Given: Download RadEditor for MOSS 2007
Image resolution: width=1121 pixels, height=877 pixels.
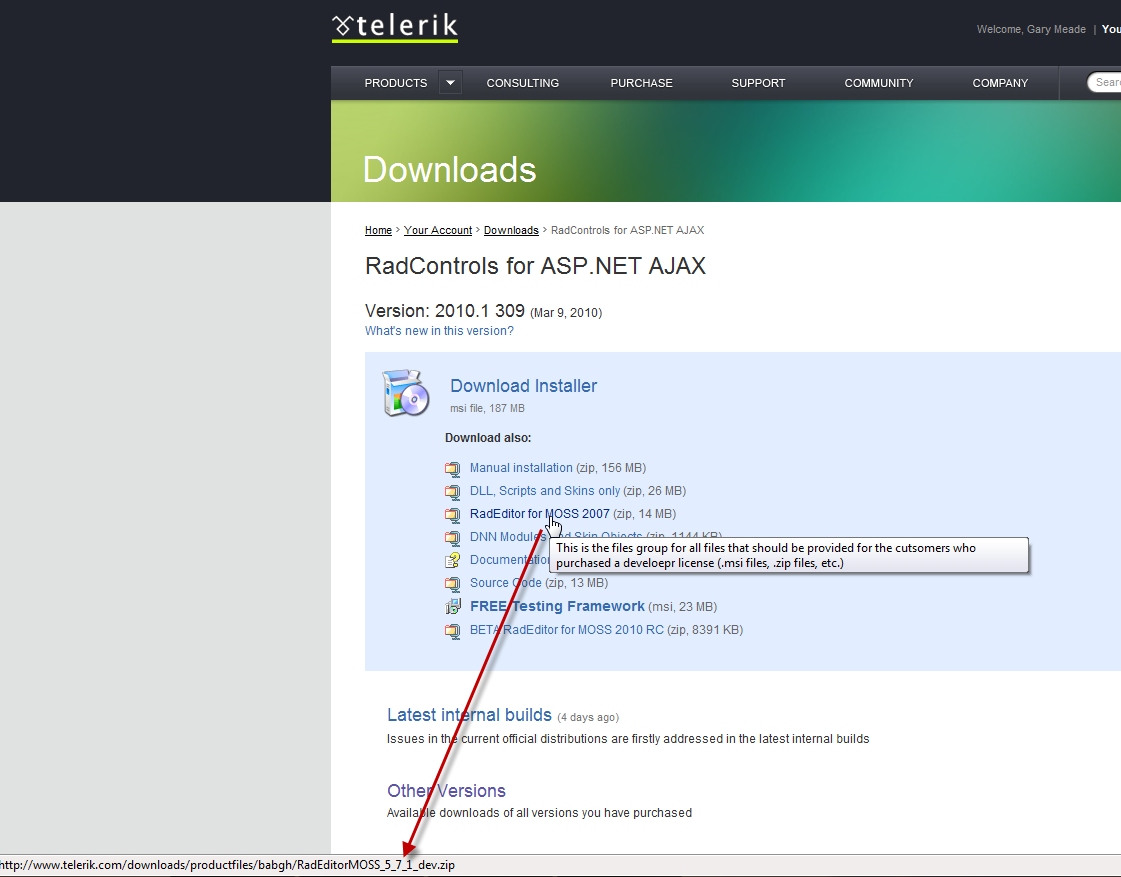Looking at the screenshot, I should [x=540, y=513].
